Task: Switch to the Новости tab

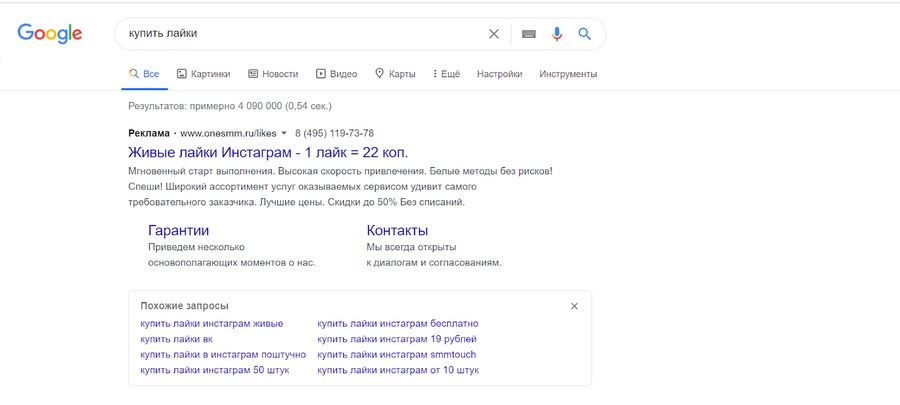Action: click(x=273, y=74)
